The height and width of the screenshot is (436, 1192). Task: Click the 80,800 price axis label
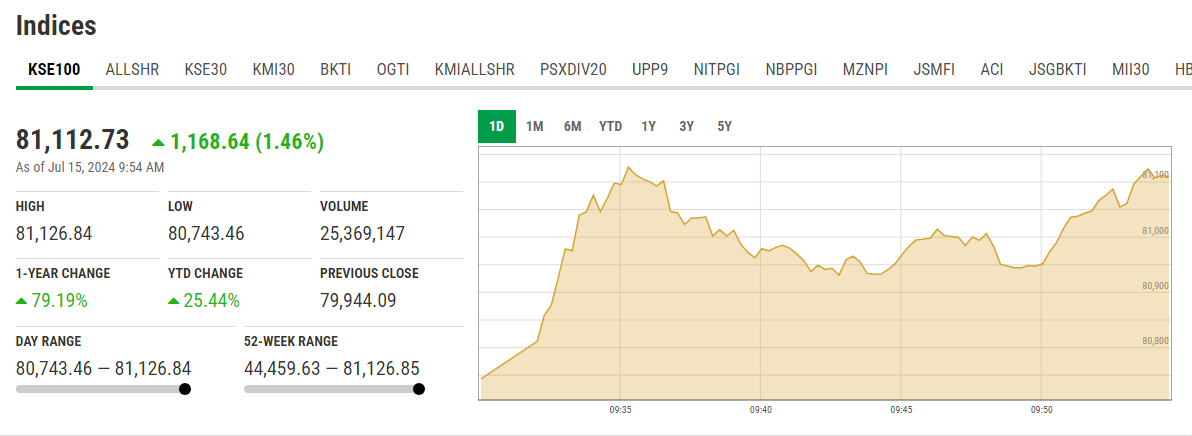[1155, 341]
